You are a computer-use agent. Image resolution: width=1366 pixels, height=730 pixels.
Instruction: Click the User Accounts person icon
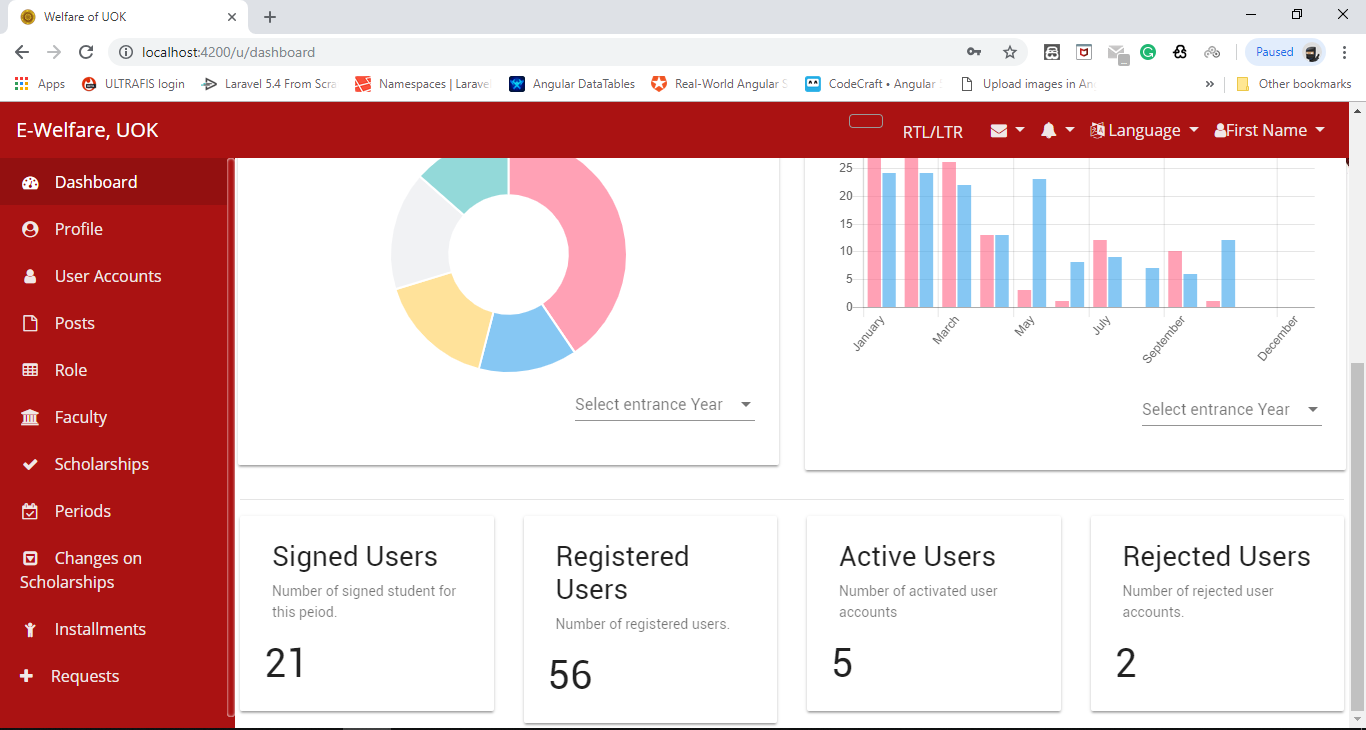[x=29, y=275]
